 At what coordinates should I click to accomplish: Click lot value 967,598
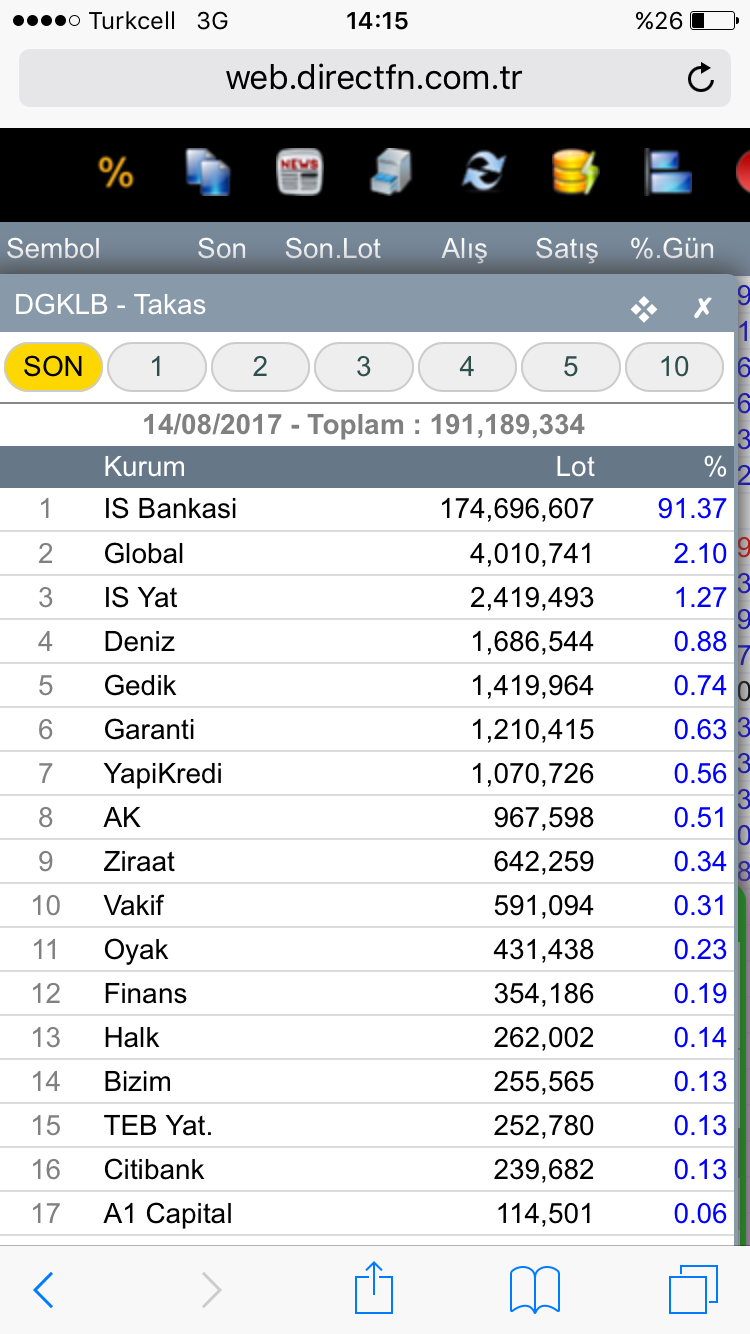(544, 817)
